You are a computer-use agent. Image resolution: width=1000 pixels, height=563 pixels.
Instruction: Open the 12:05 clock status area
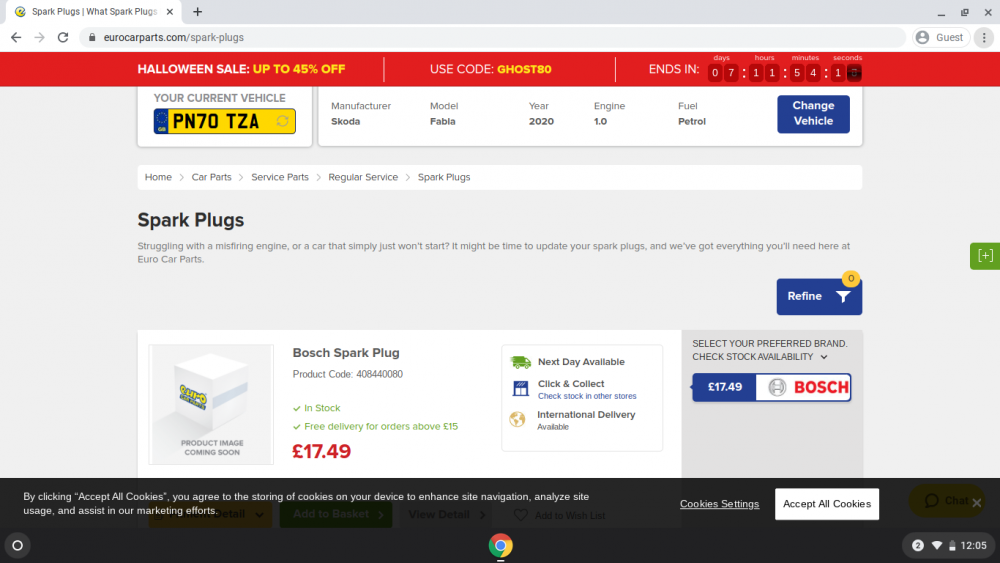tap(973, 545)
